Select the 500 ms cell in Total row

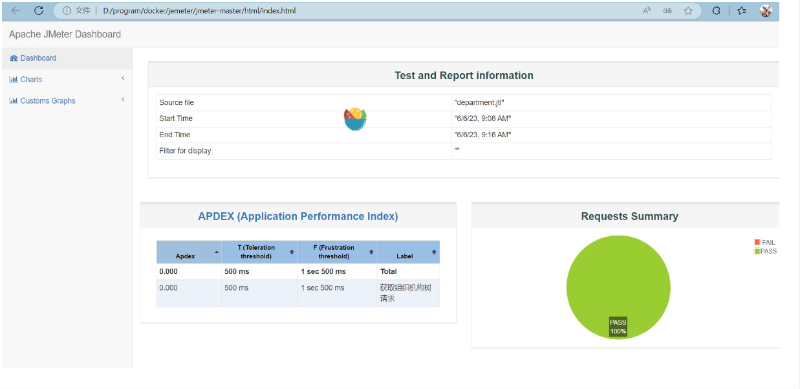pyautogui.click(x=259, y=272)
